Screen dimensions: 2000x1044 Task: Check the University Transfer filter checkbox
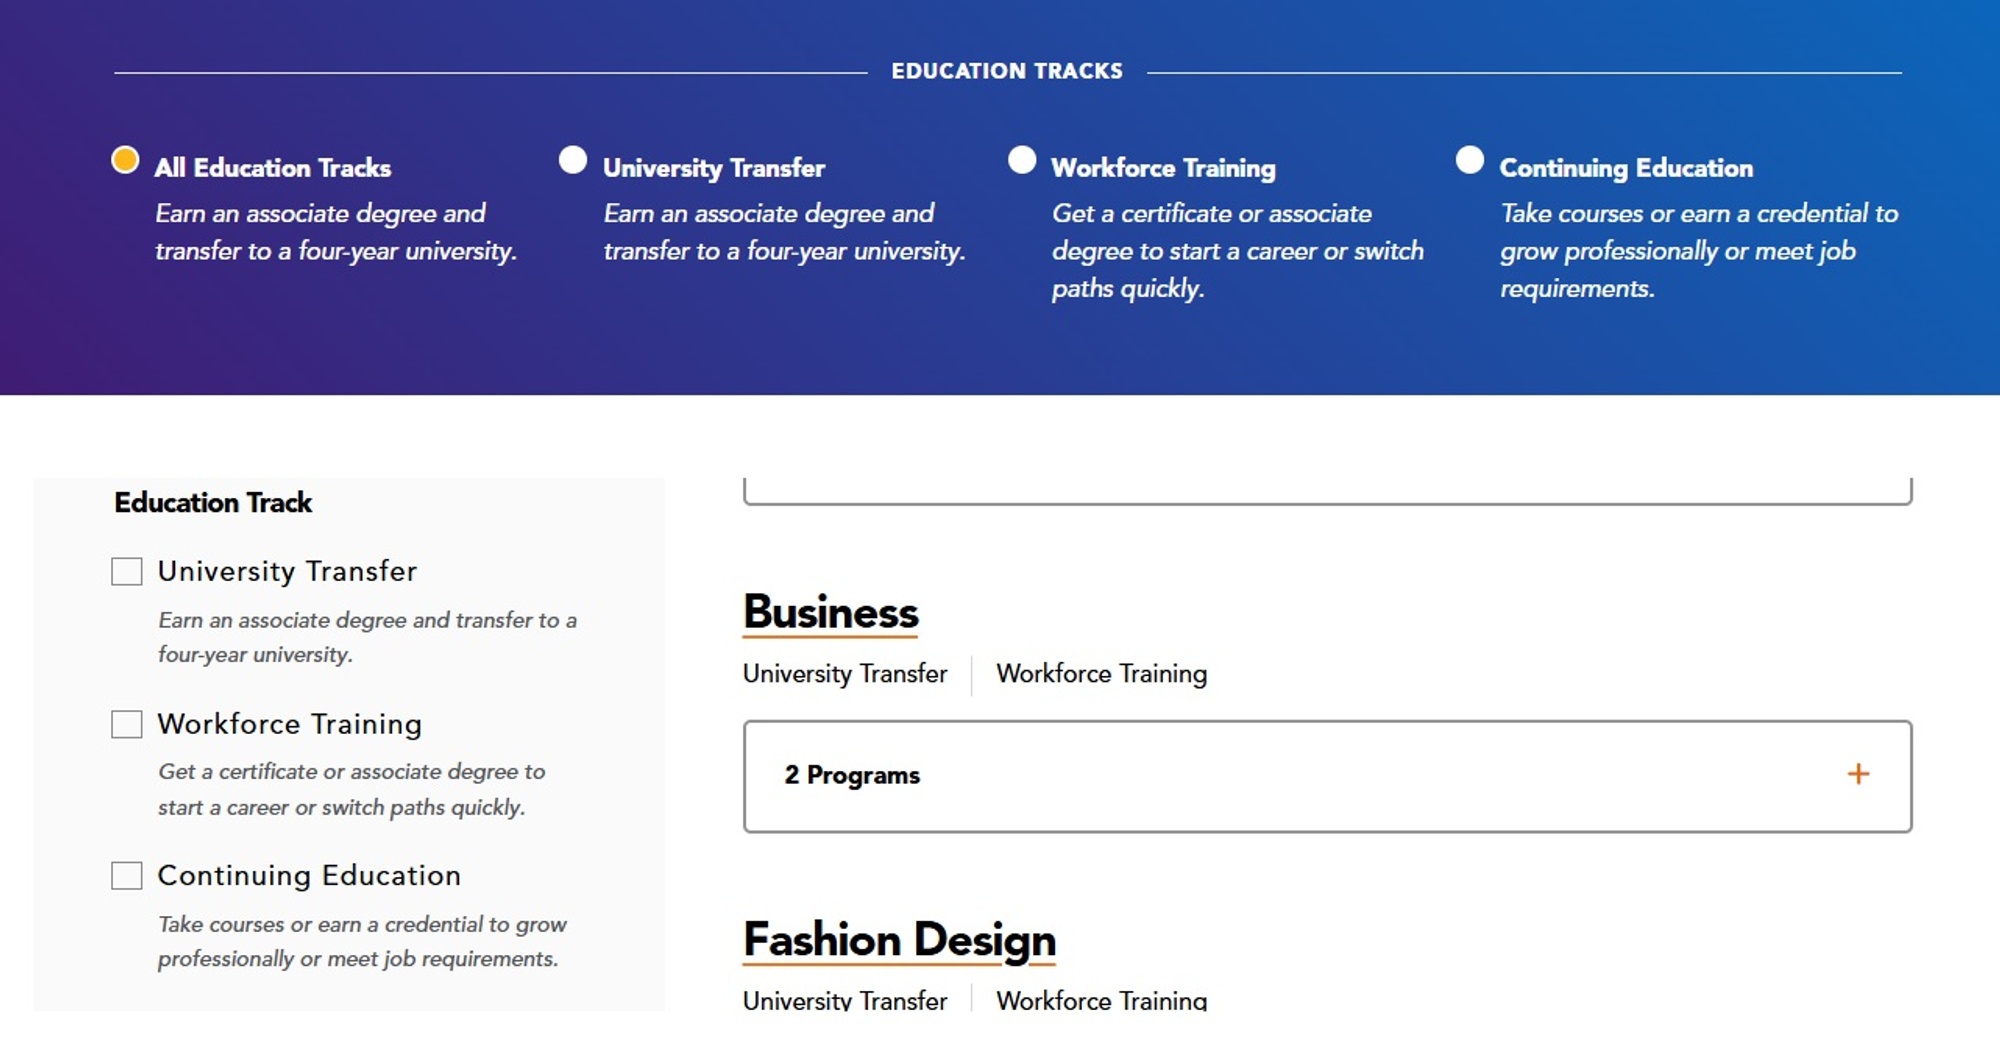[x=127, y=571]
